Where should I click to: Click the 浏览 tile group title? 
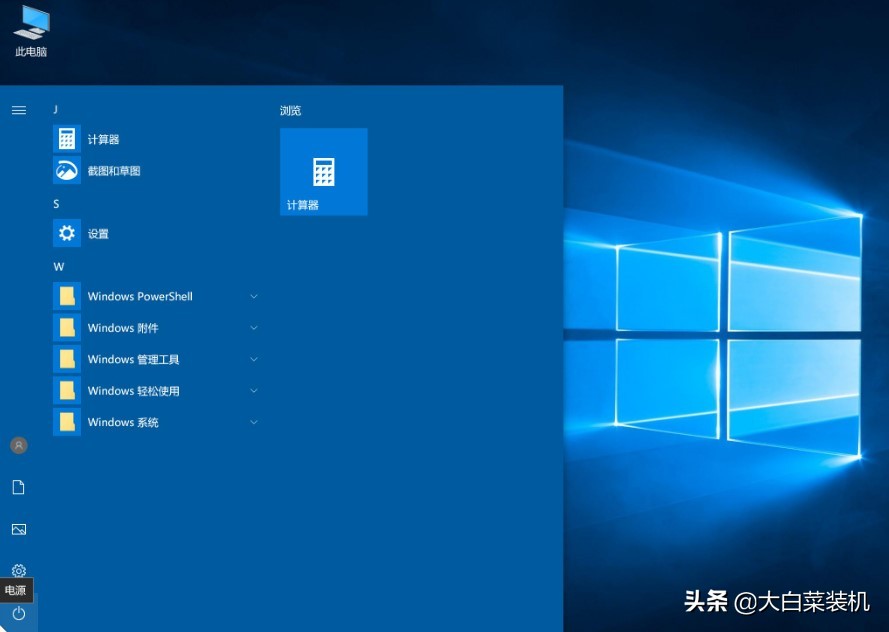(290, 111)
